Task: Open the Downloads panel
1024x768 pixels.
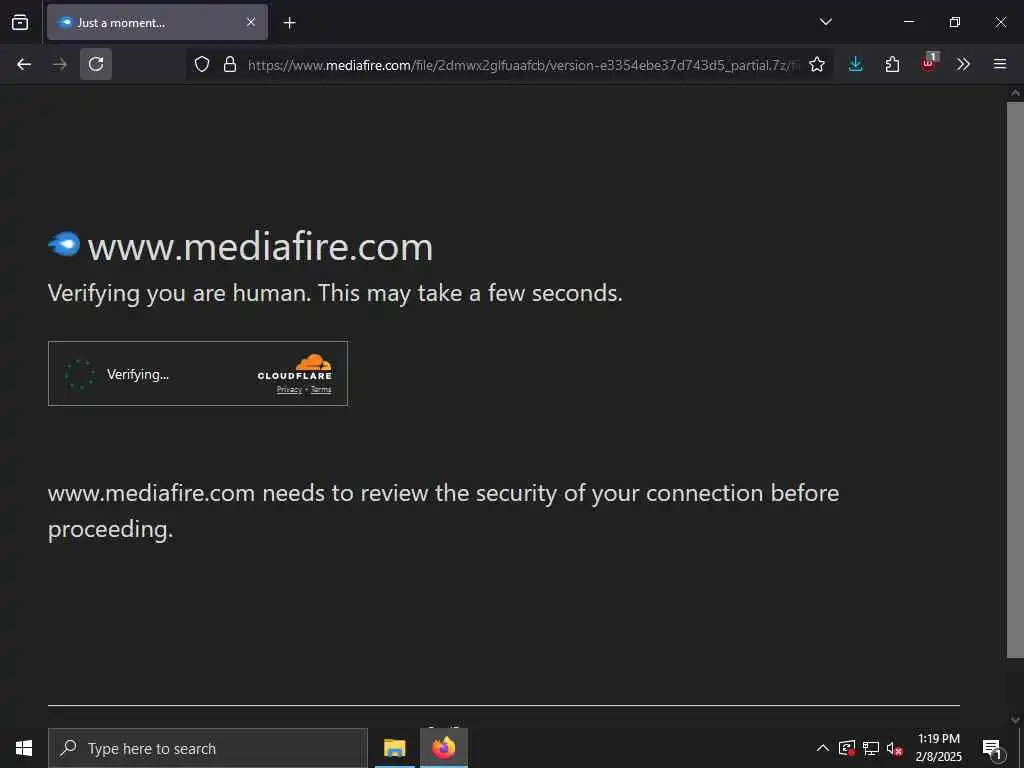Action: point(856,64)
